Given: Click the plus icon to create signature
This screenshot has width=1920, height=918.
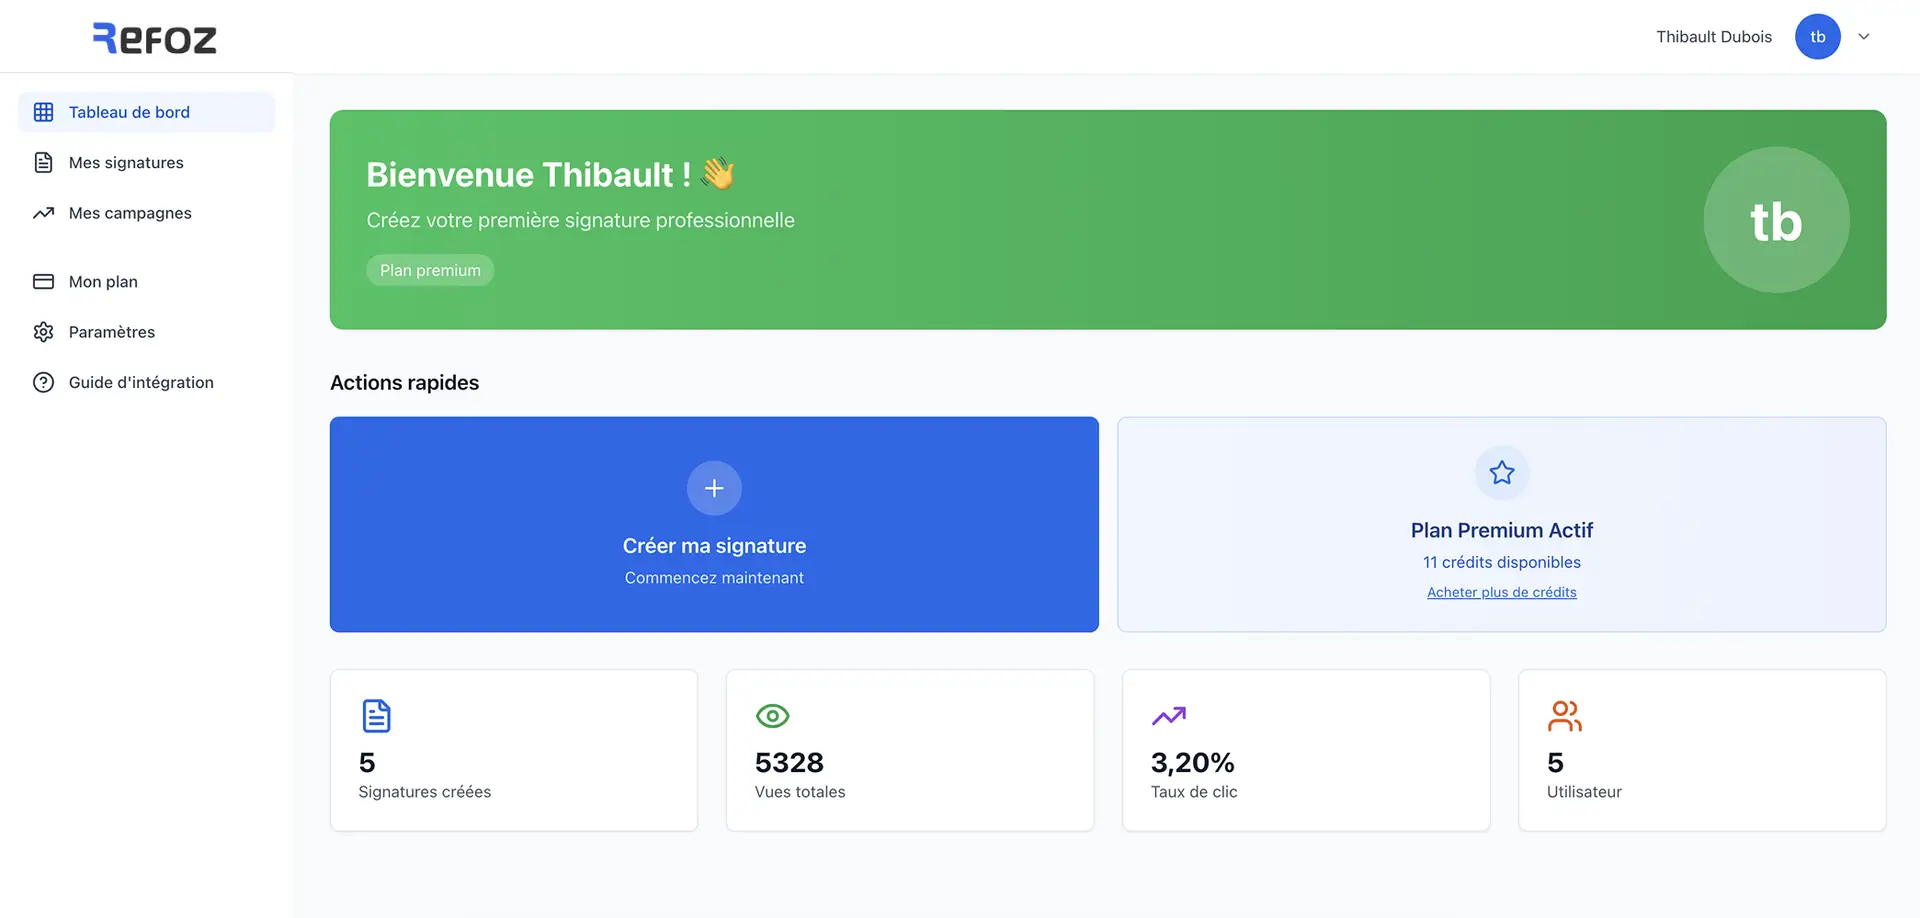Looking at the screenshot, I should coord(714,488).
